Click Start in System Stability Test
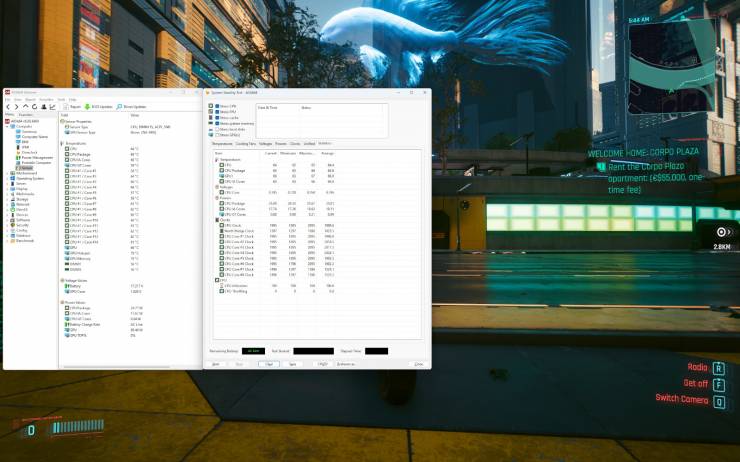The height and width of the screenshot is (462, 740). pos(216,364)
